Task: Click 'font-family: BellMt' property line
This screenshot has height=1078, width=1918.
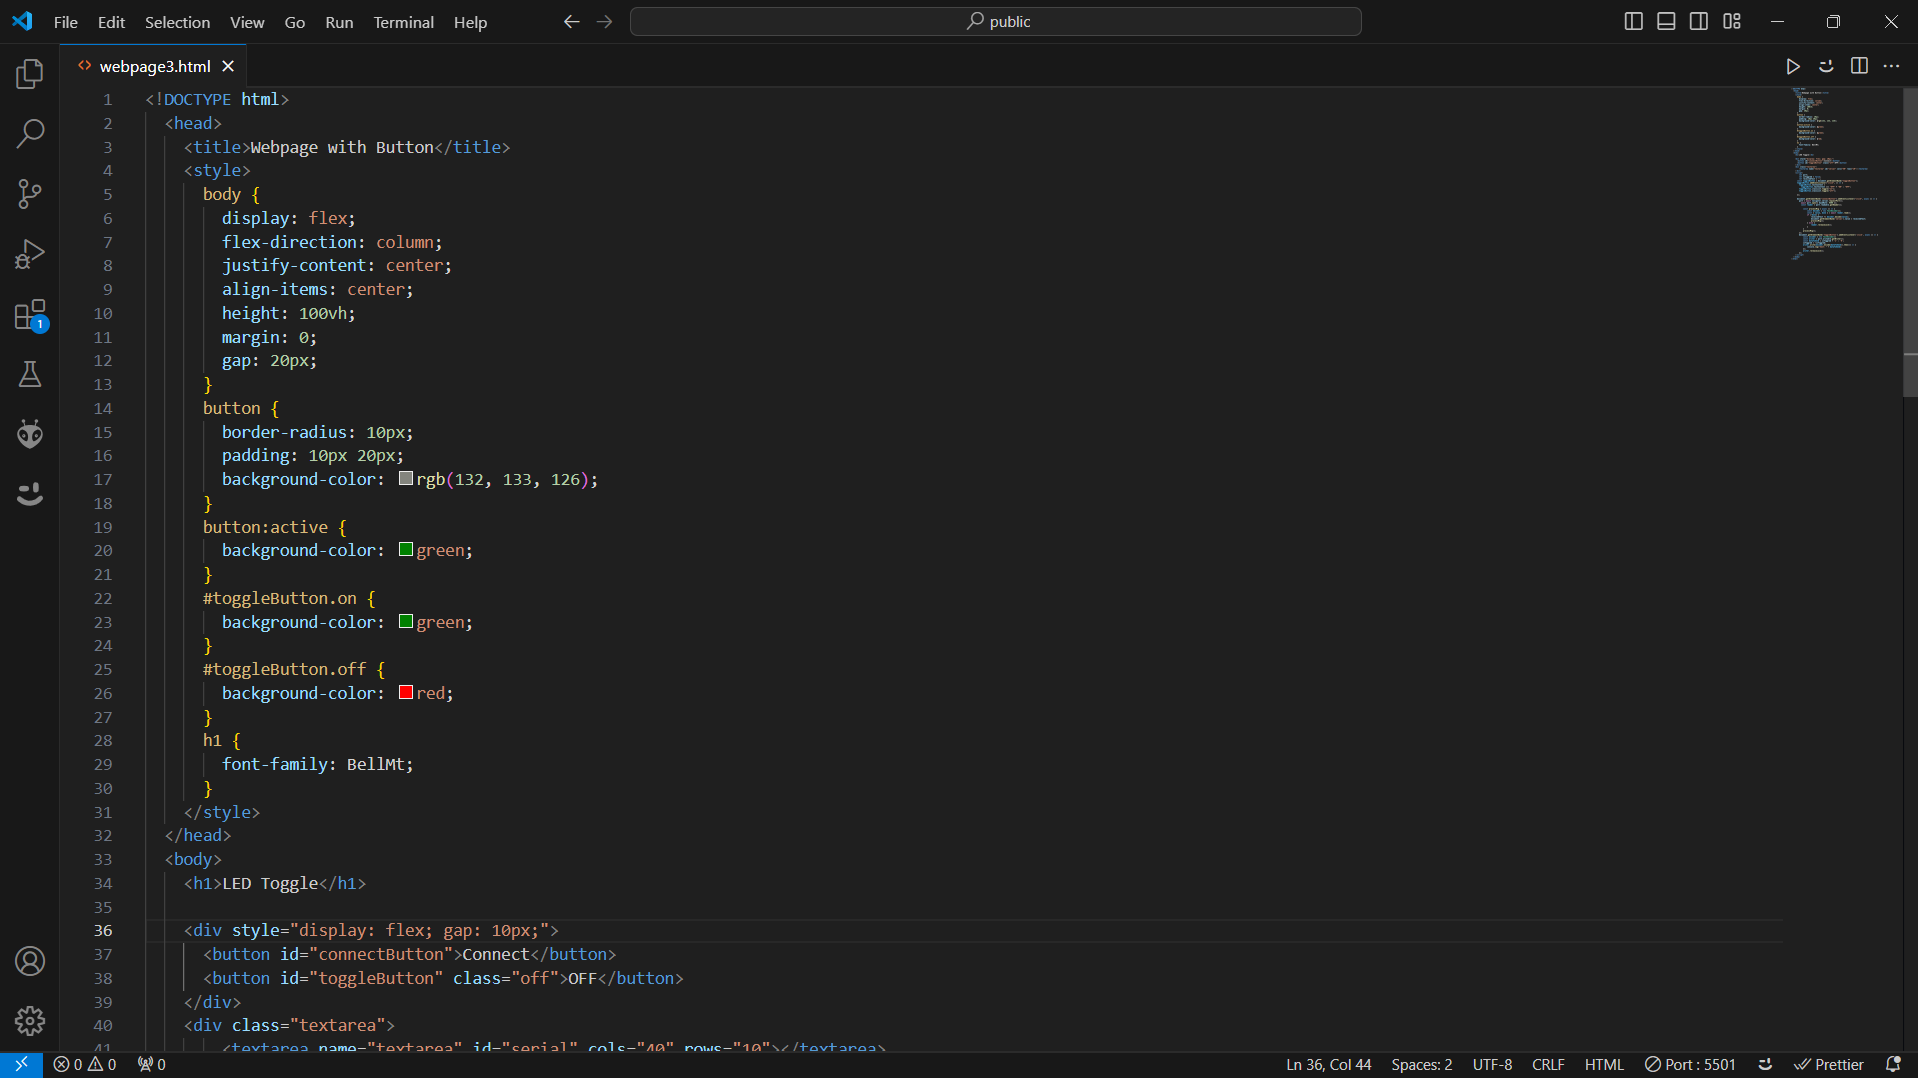Action: (317, 764)
